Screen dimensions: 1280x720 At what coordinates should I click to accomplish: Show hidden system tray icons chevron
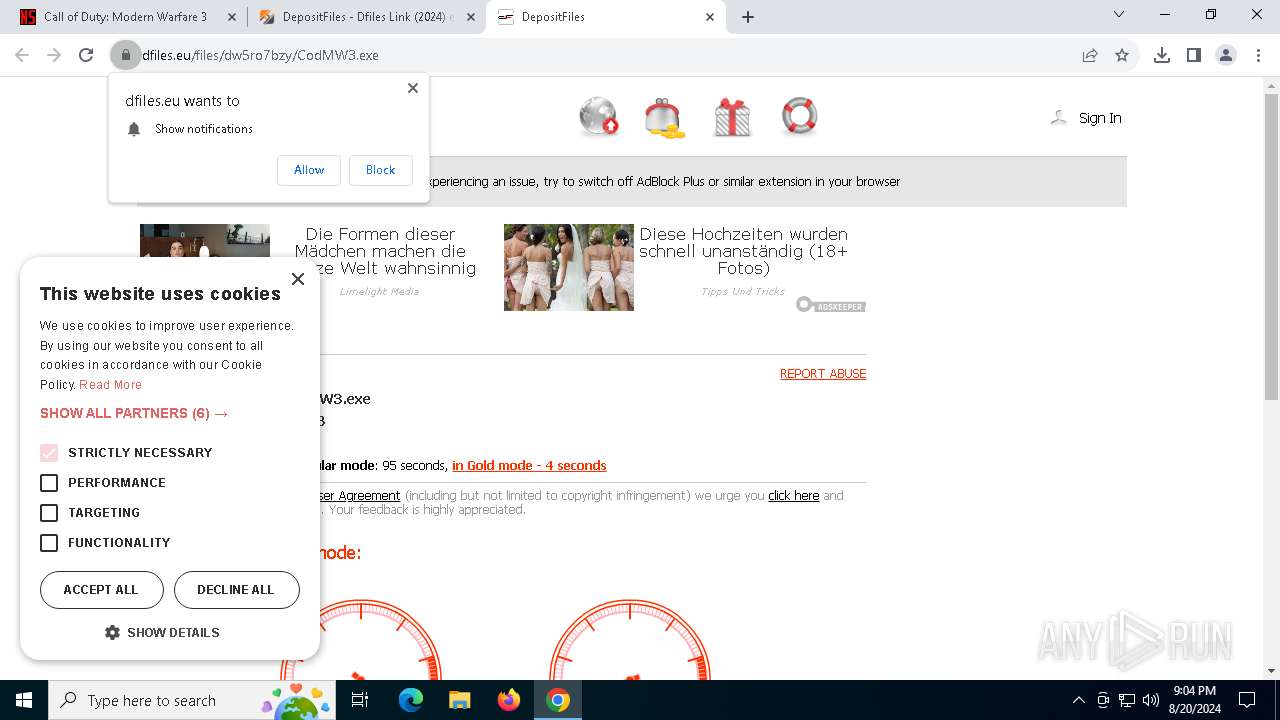click(x=1078, y=700)
